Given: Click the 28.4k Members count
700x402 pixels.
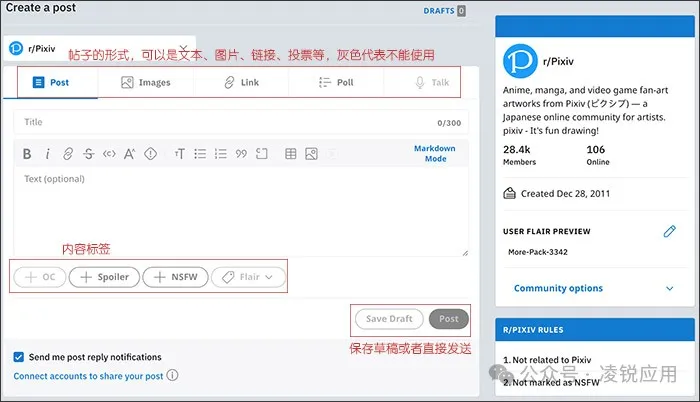Looking at the screenshot, I should point(519,155).
